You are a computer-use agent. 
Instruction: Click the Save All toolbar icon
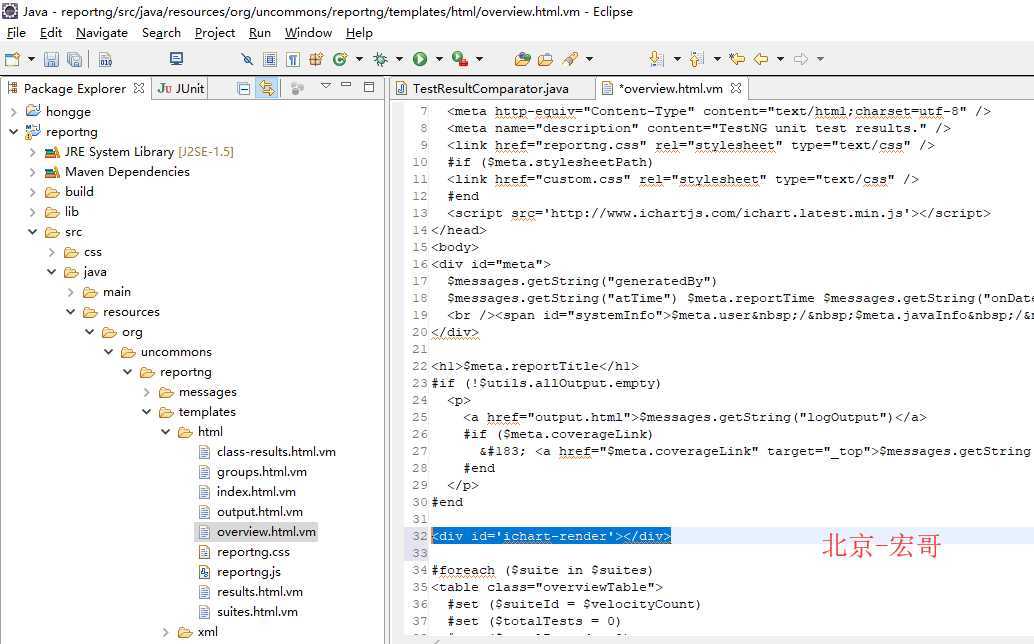(75, 59)
